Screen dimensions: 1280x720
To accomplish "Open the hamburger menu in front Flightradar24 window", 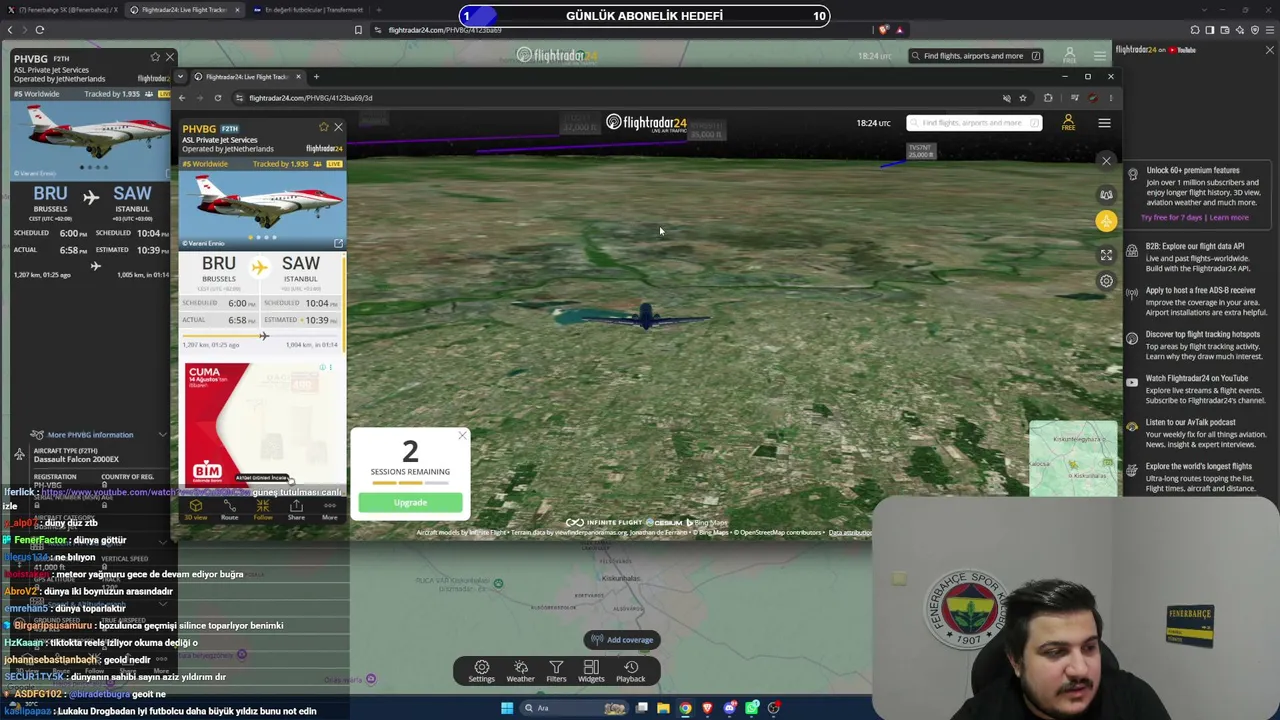I will (x=1104, y=123).
